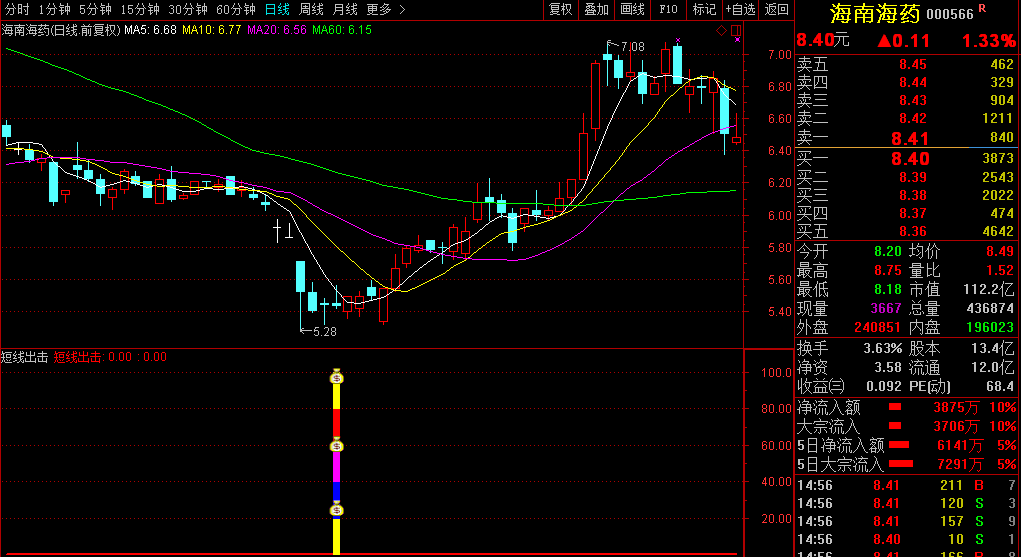1021x557 pixels.
Task: Click the magenta x marker above candle
Action: tap(678, 41)
